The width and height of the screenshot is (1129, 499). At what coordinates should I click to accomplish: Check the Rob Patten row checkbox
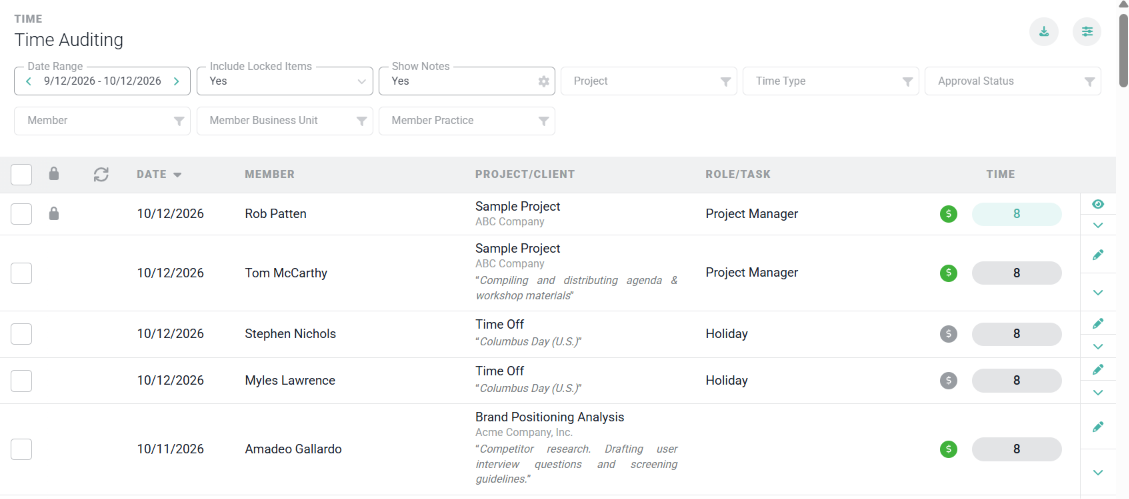pyautogui.click(x=22, y=214)
